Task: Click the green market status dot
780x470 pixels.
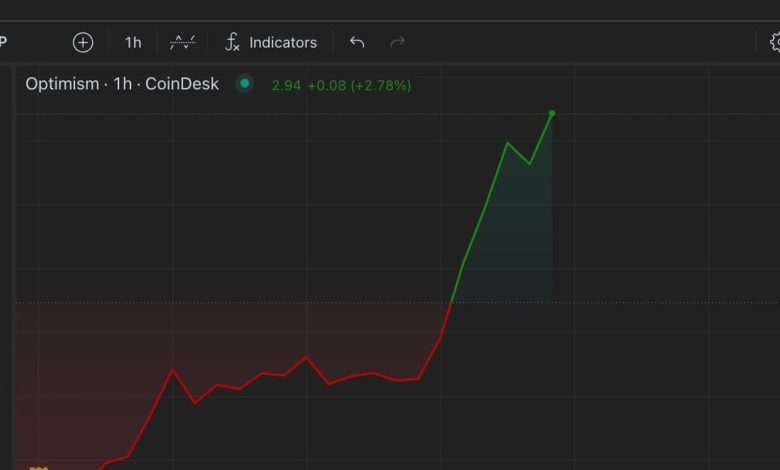Action: click(244, 84)
